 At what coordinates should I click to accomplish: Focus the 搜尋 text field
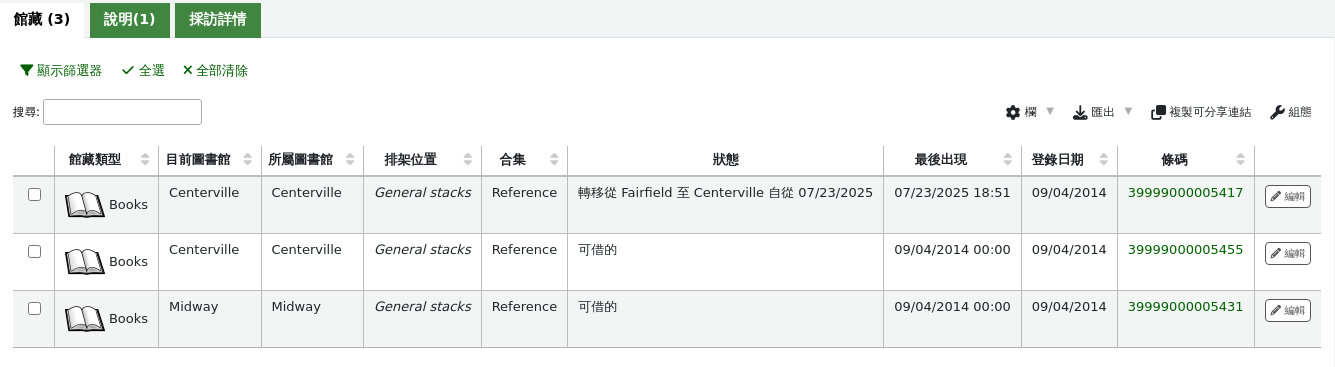[122, 112]
